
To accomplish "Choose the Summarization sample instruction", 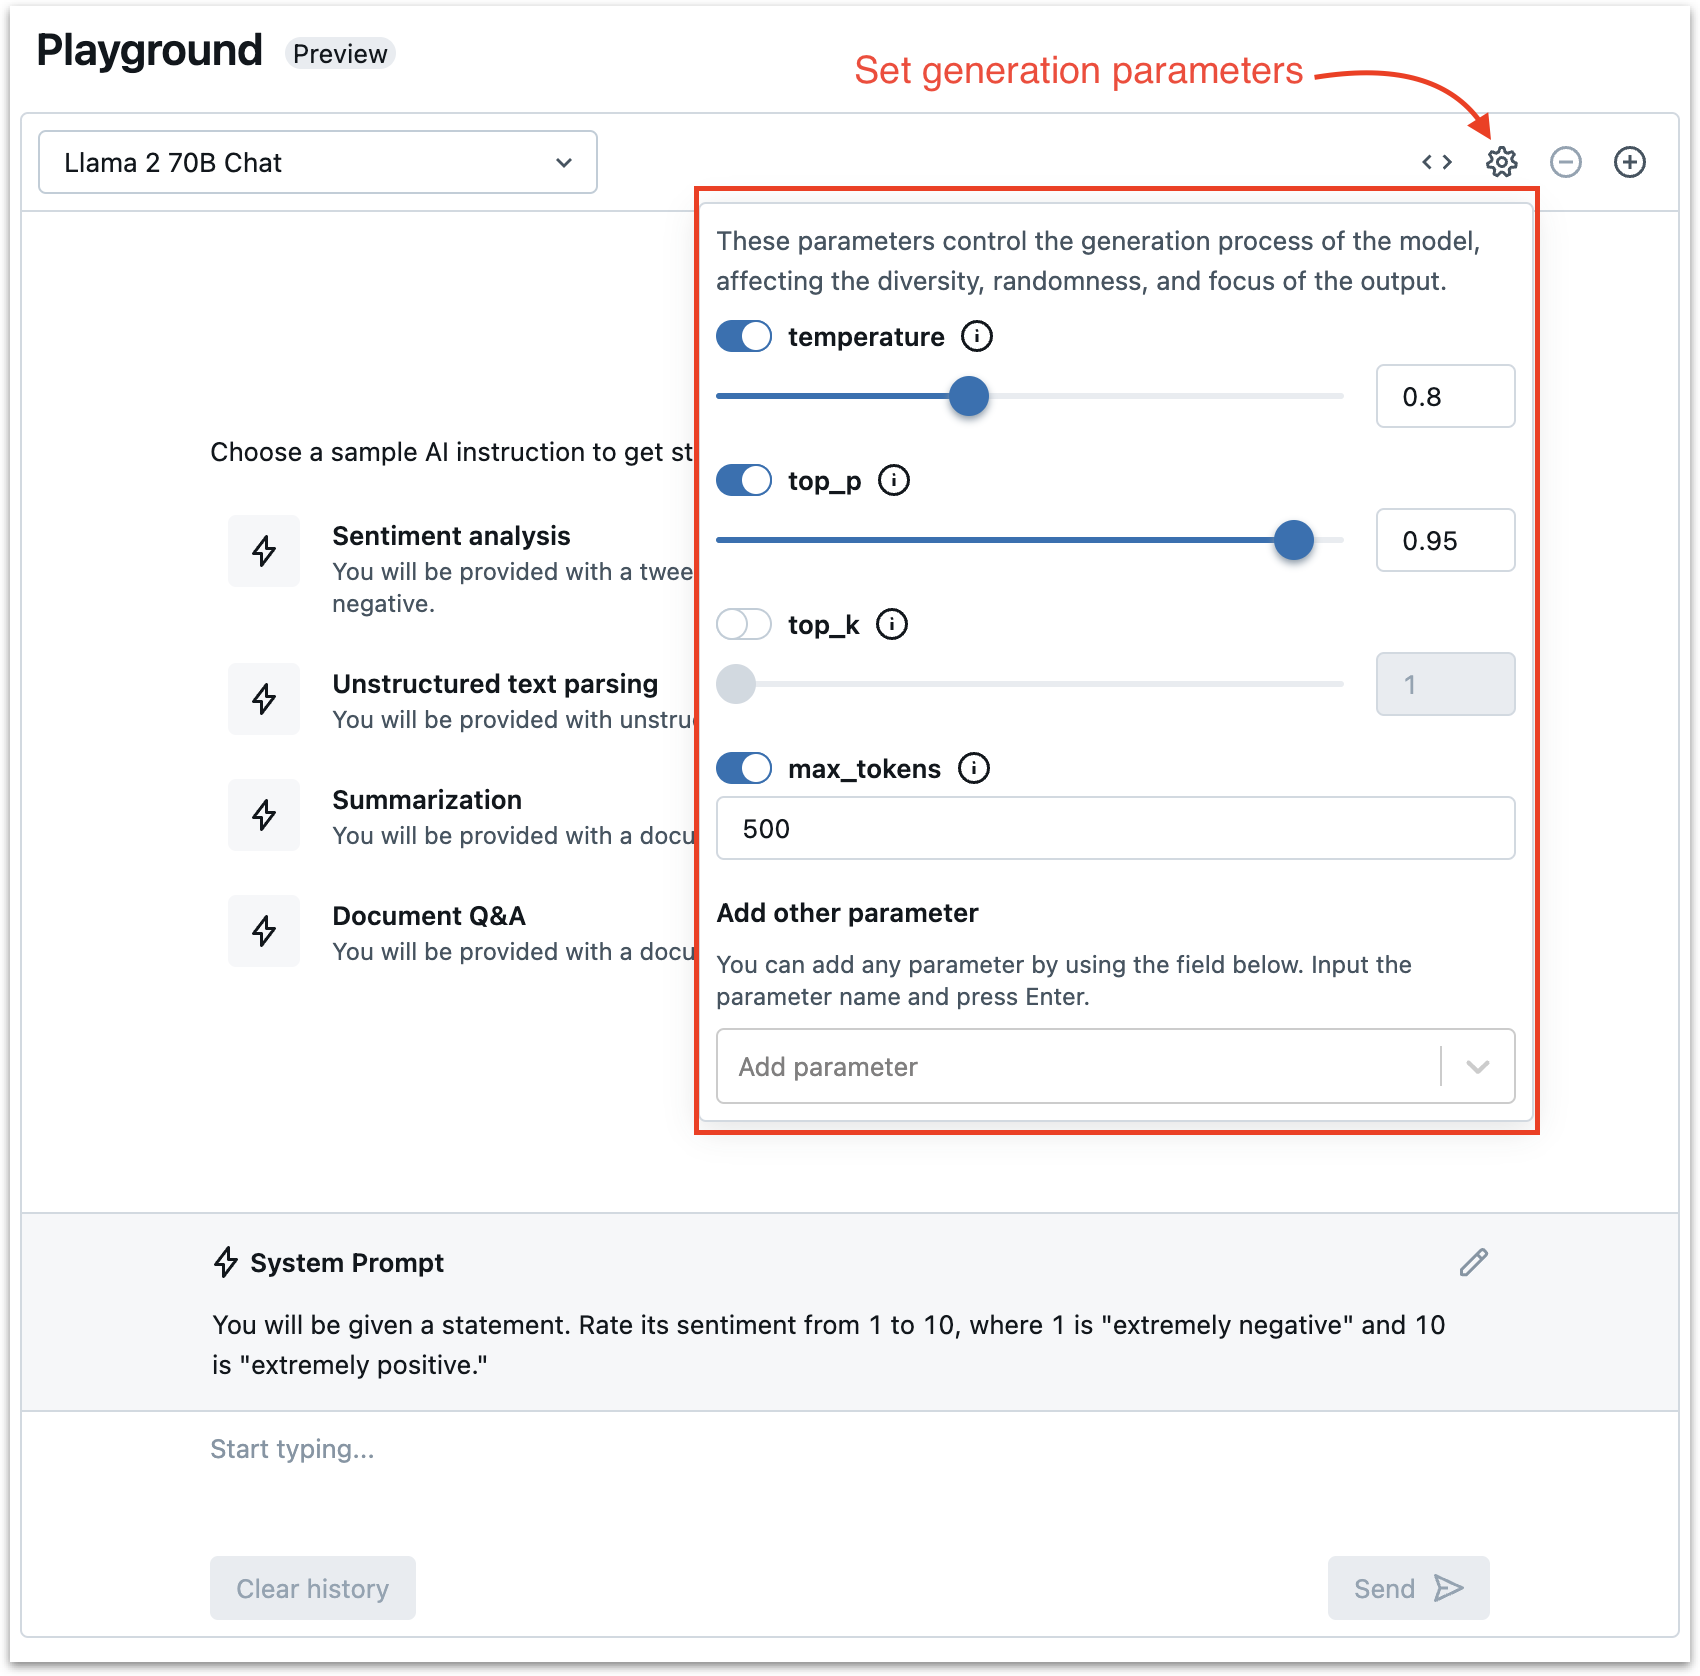I will (x=427, y=801).
